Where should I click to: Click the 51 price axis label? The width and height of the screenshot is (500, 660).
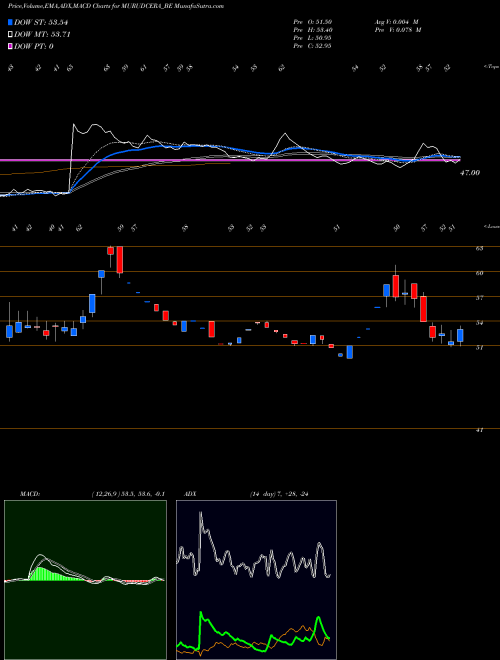[479, 348]
